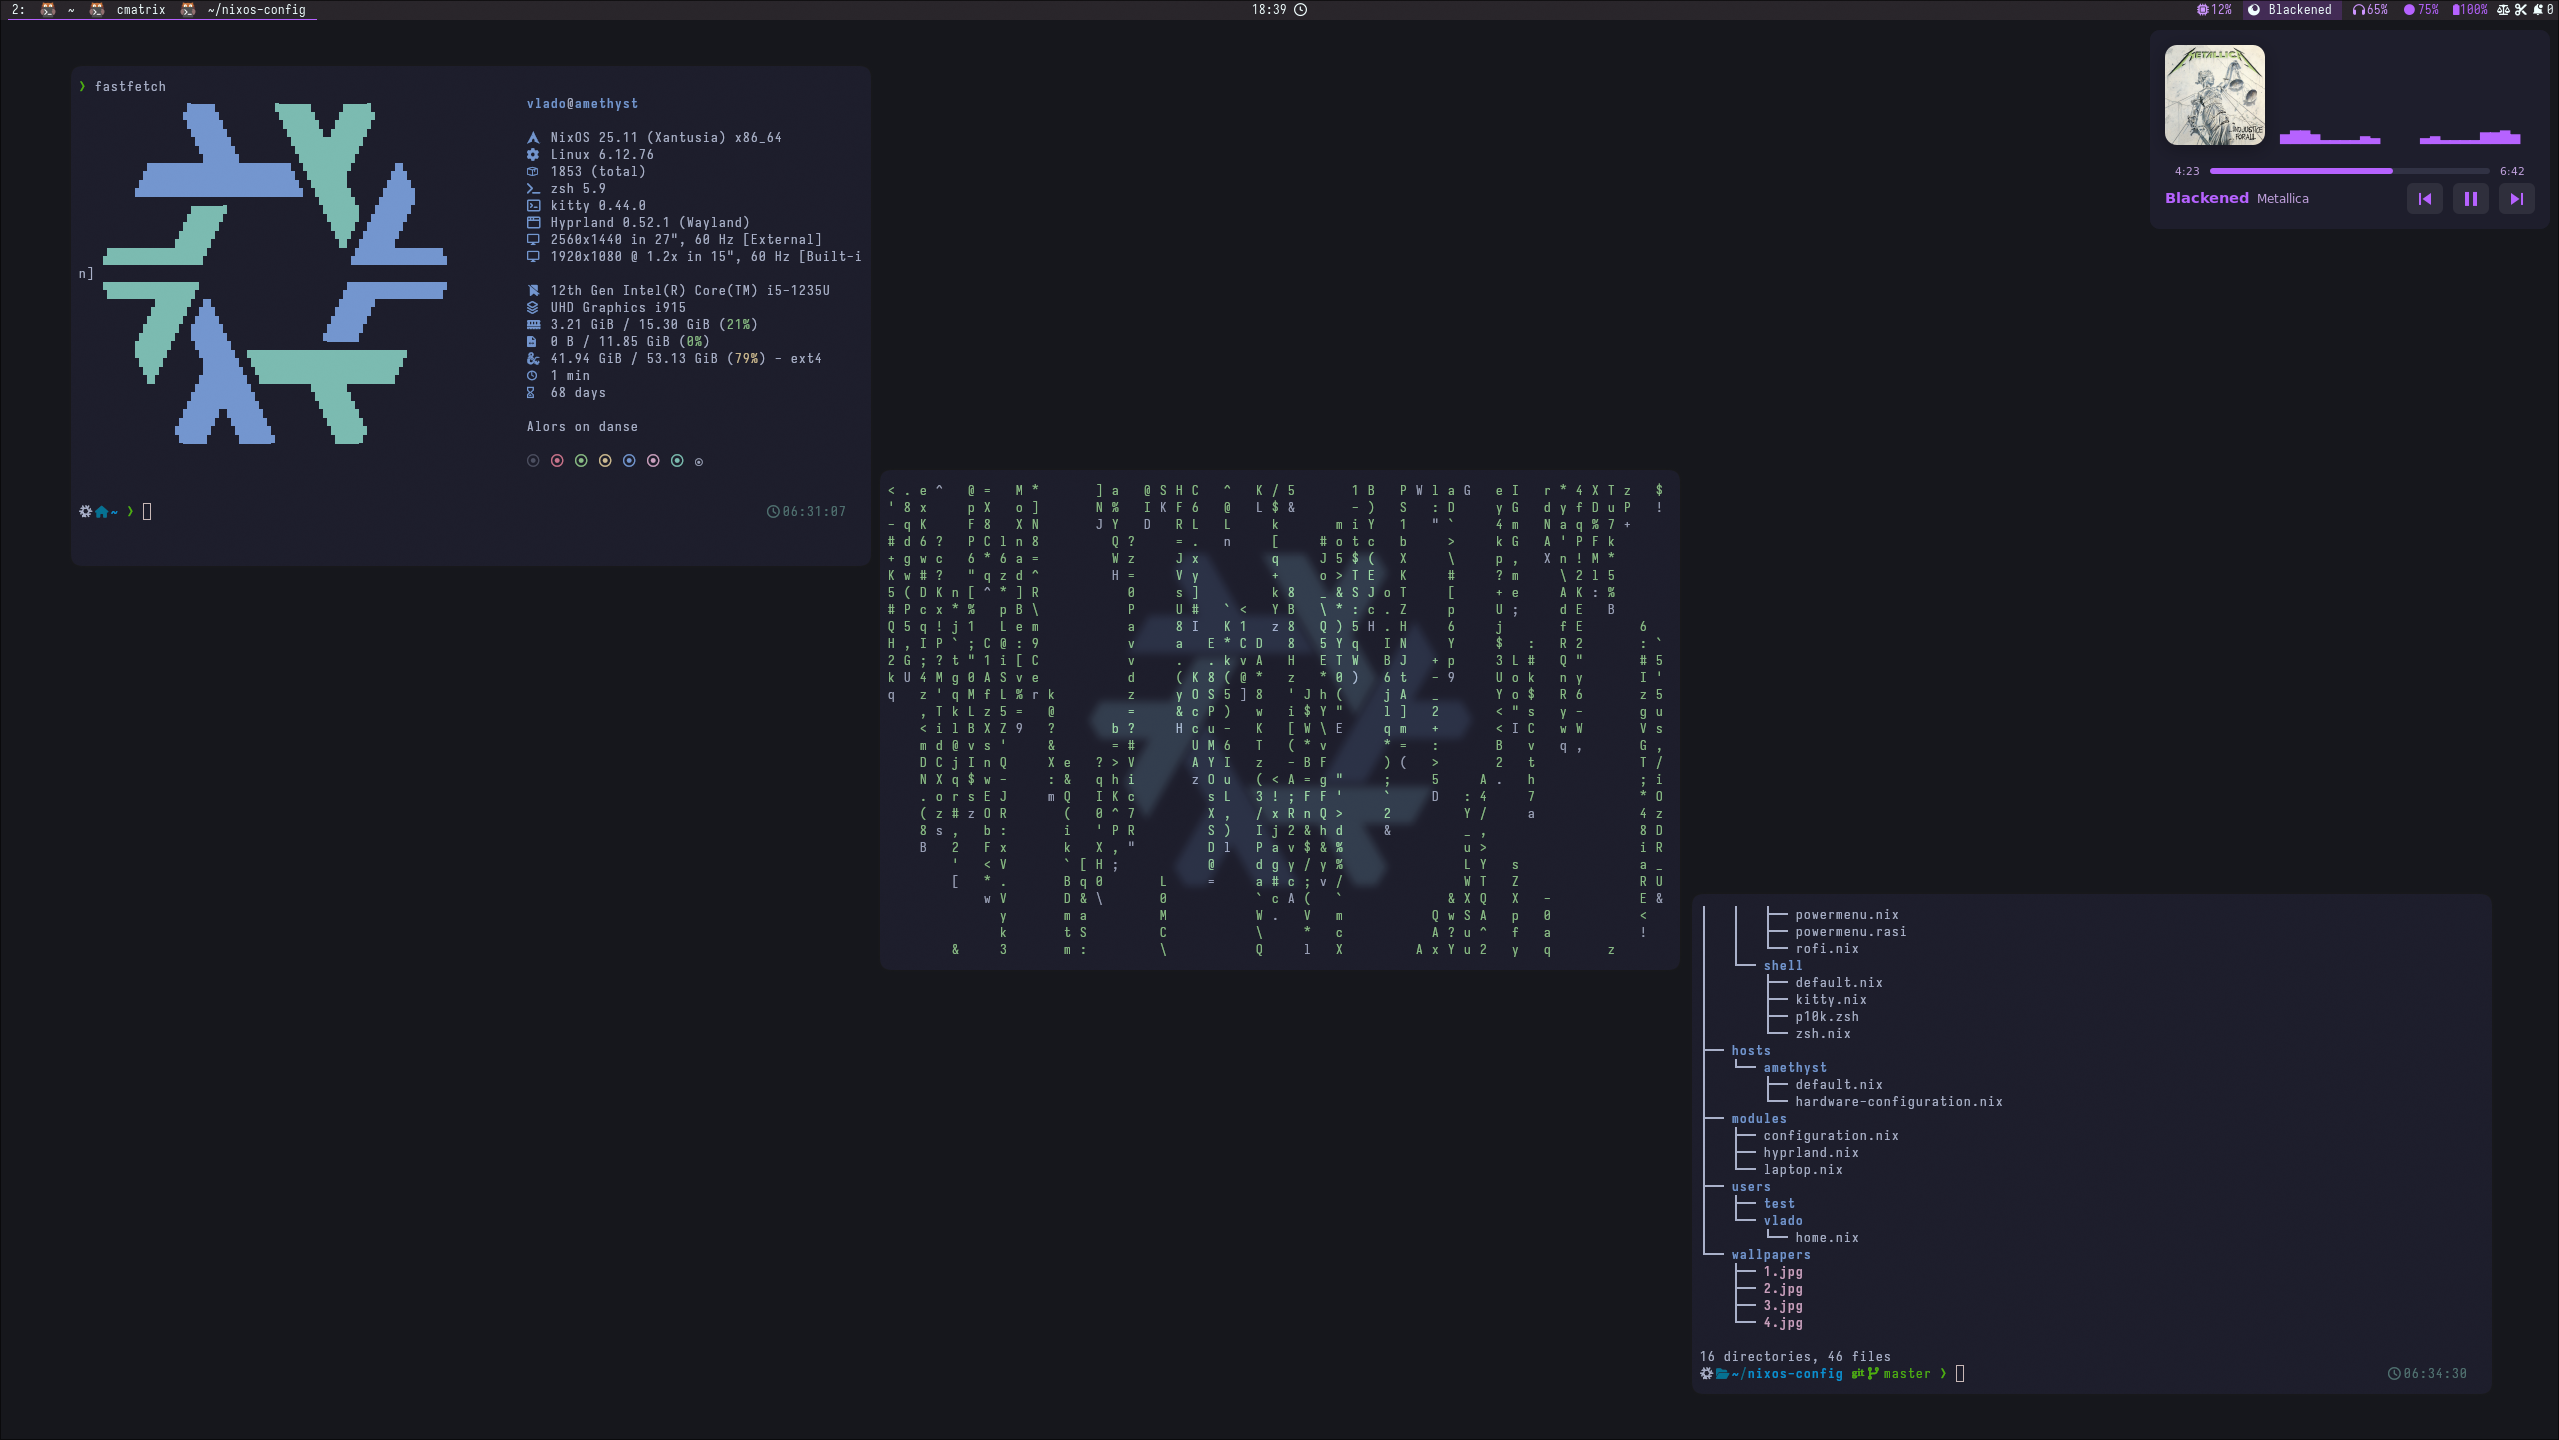
Task: Skip to the previous track
Action: (2424, 199)
